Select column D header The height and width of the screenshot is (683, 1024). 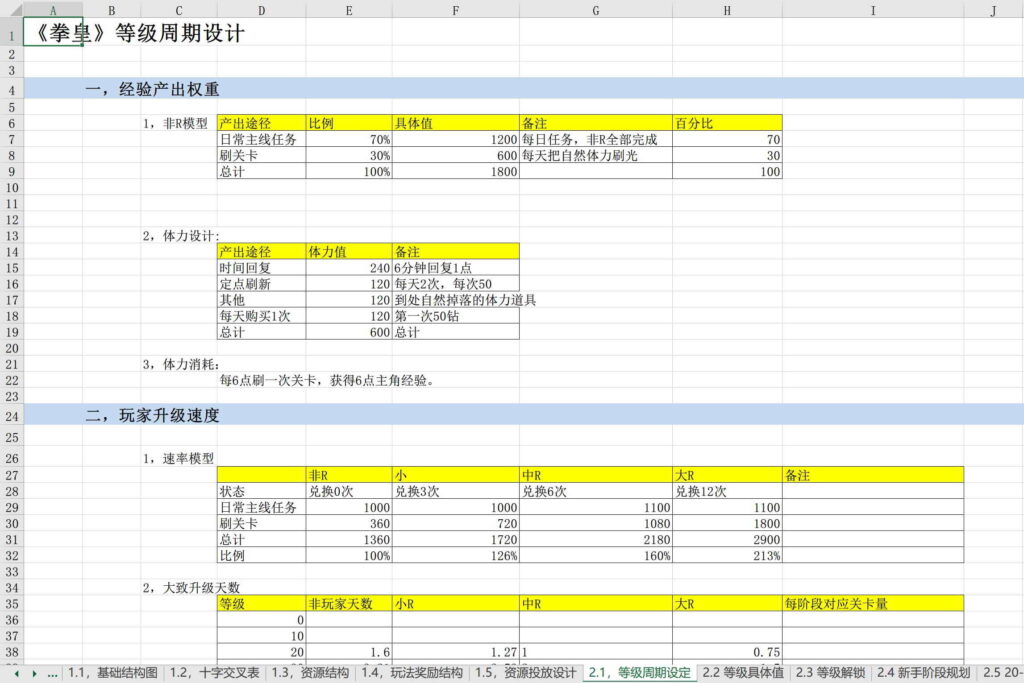[261, 10]
